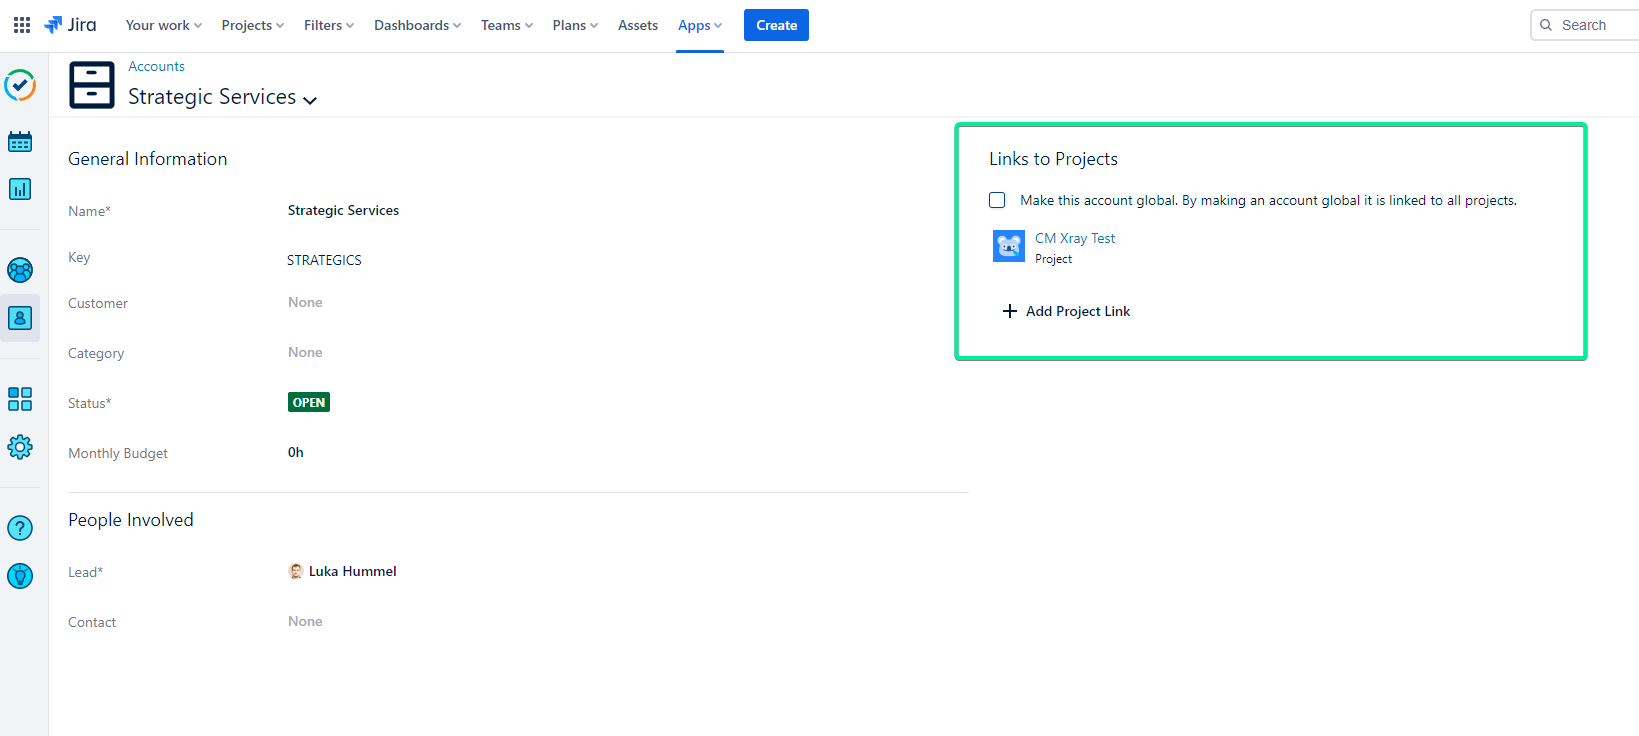
Task: Click the blue Create button
Action: [x=776, y=25]
